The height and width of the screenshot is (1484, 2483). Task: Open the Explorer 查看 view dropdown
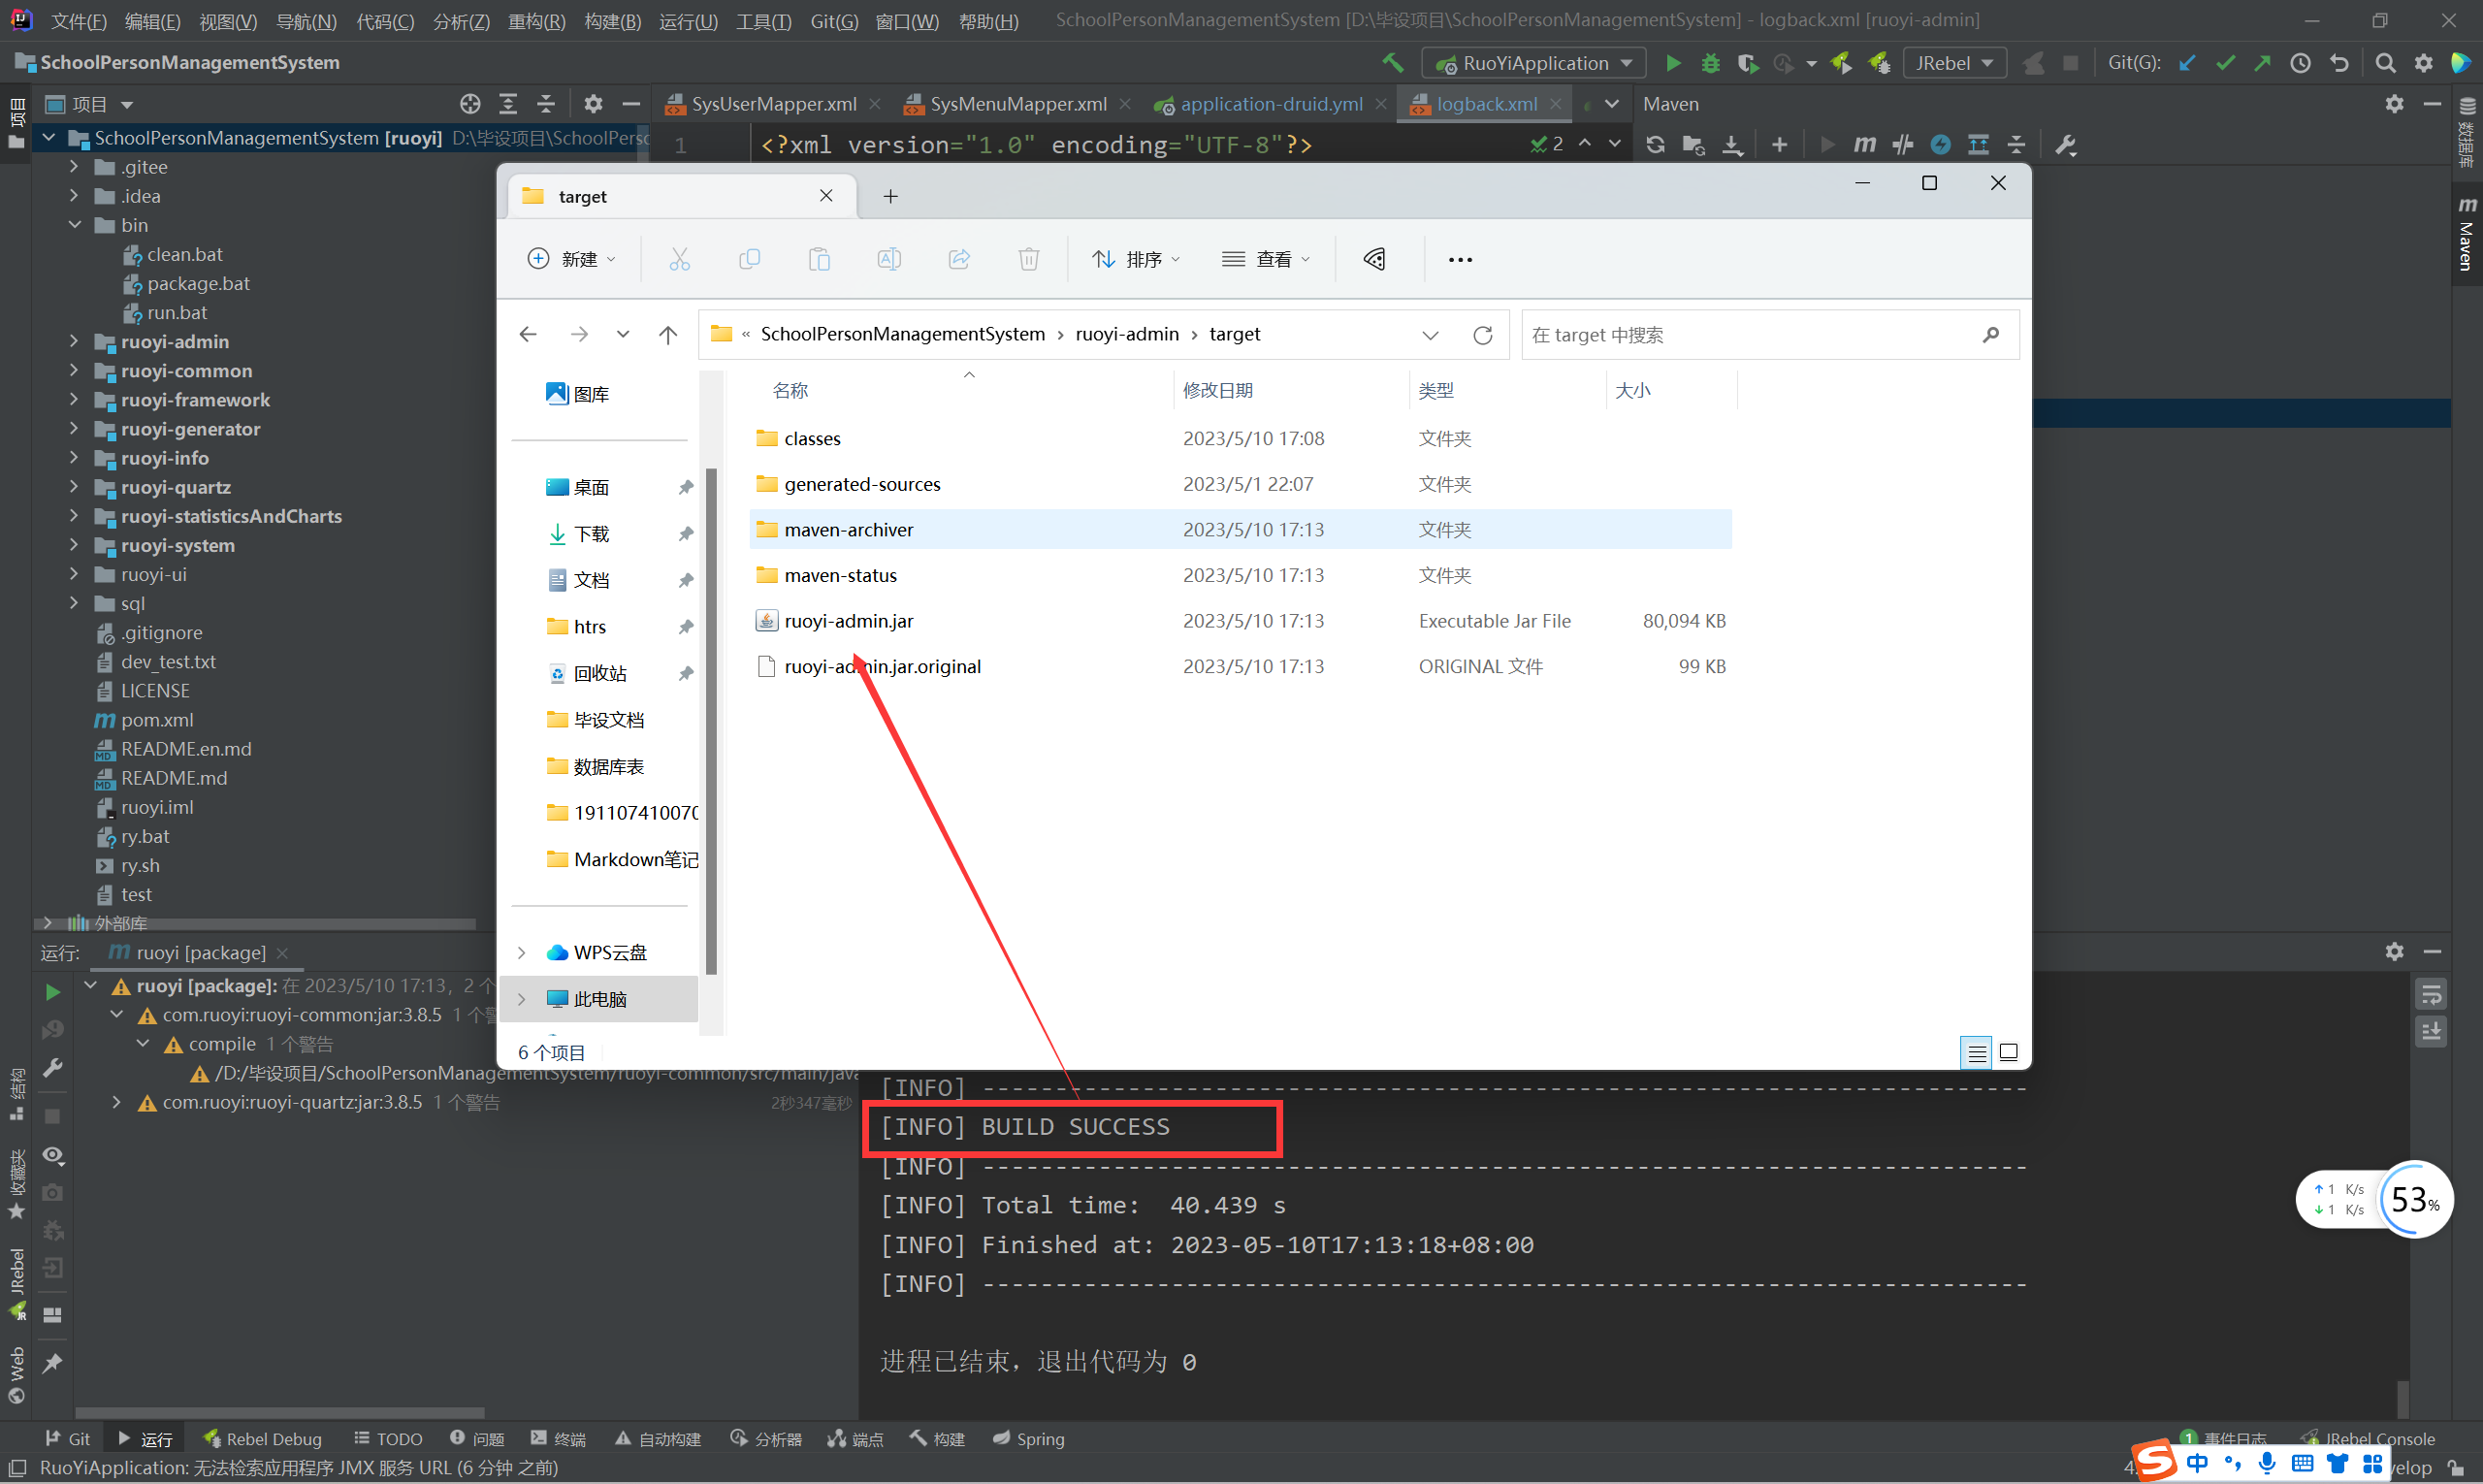1265,259
